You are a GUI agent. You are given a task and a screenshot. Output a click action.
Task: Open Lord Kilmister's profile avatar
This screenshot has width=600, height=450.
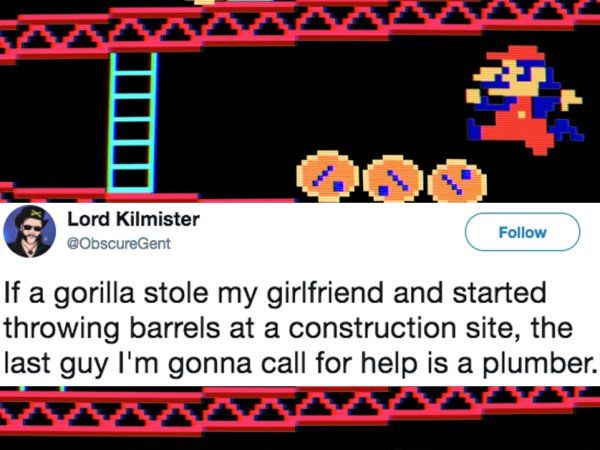pos(29,232)
